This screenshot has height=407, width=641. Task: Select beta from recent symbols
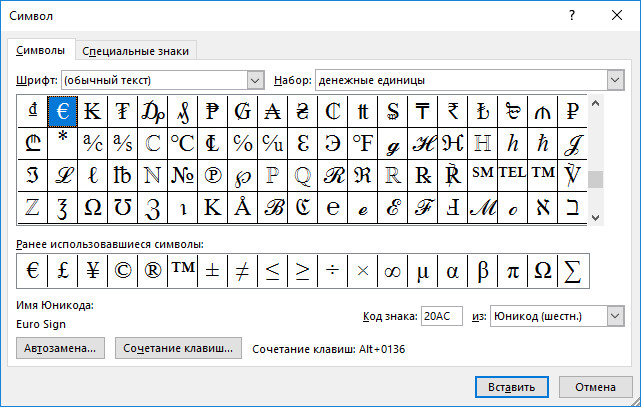(482, 271)
